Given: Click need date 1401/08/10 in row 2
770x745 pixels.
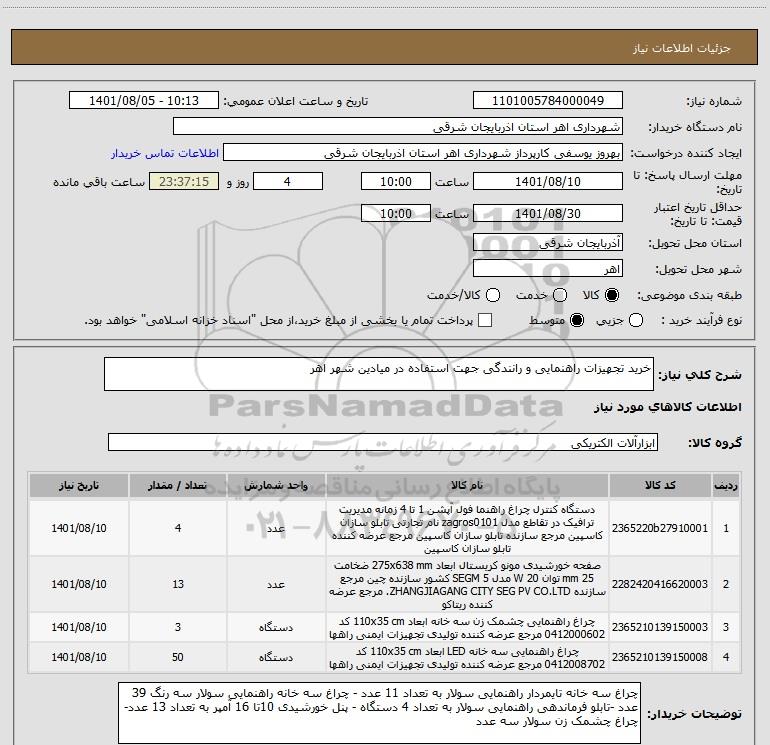Looking at the screenshot, I should 79,584.
